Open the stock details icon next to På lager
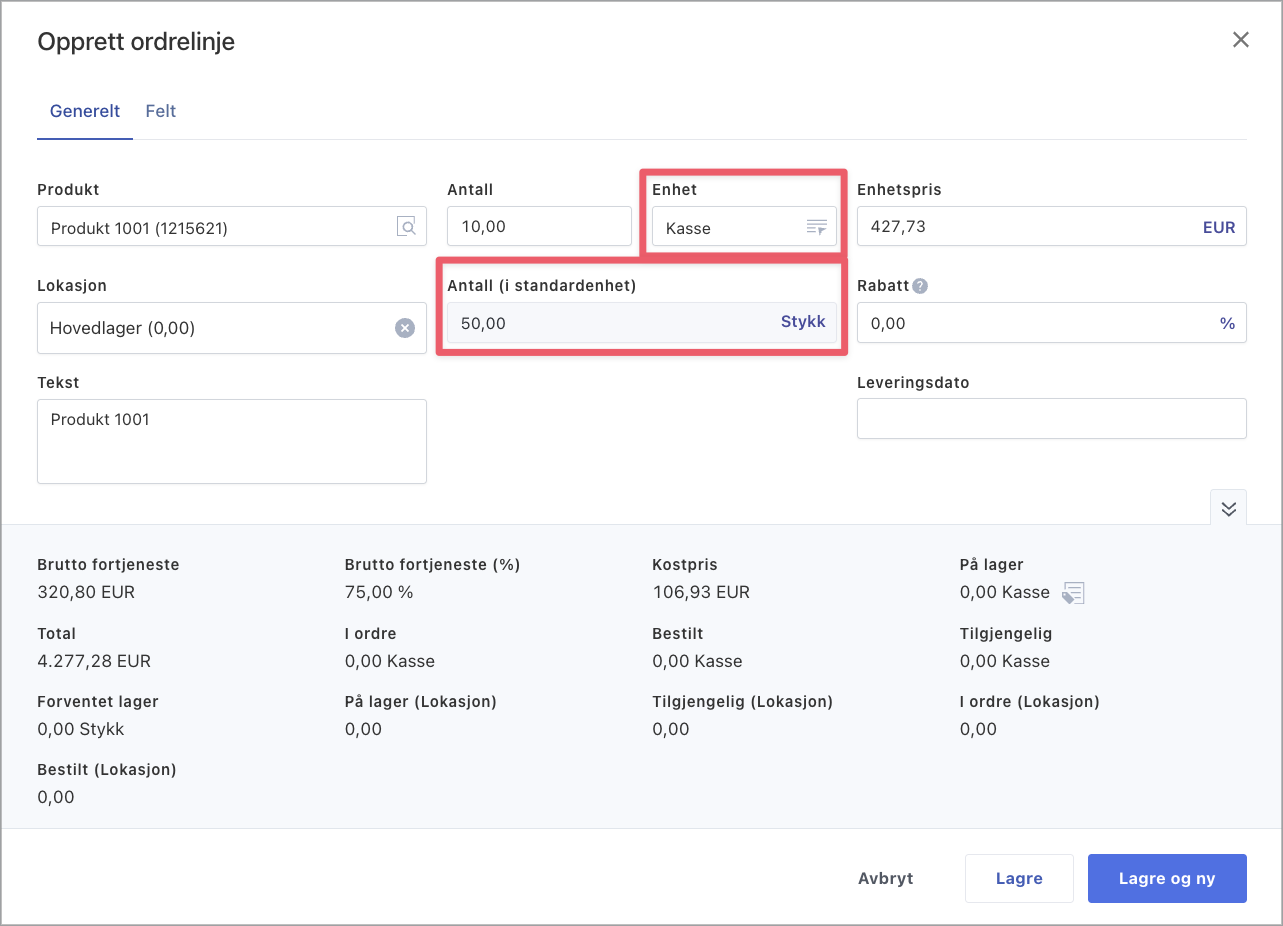 click(1073, 593)
